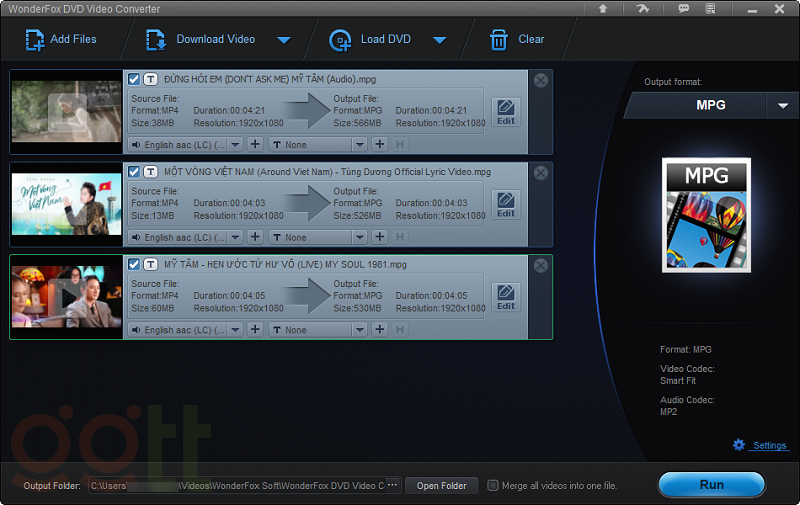800x505 pixels.
Task: Remove the MỘT VÒNG VIỆT NAM video from list
Action: pyautogui.click(x=541, y=172)
